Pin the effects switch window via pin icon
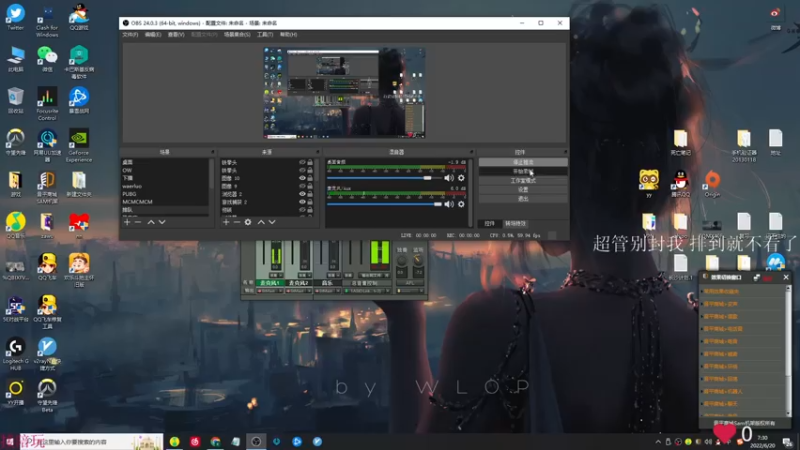The image size is (800, 450). pos(756,278)
